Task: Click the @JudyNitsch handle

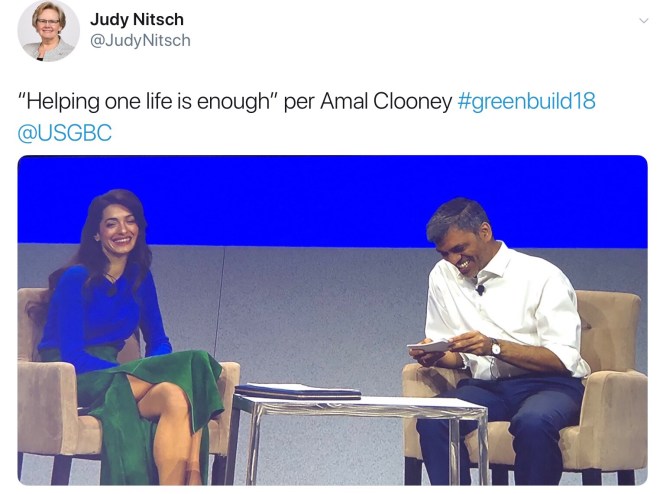Action: pyautogui.click(x=140, y=41)
